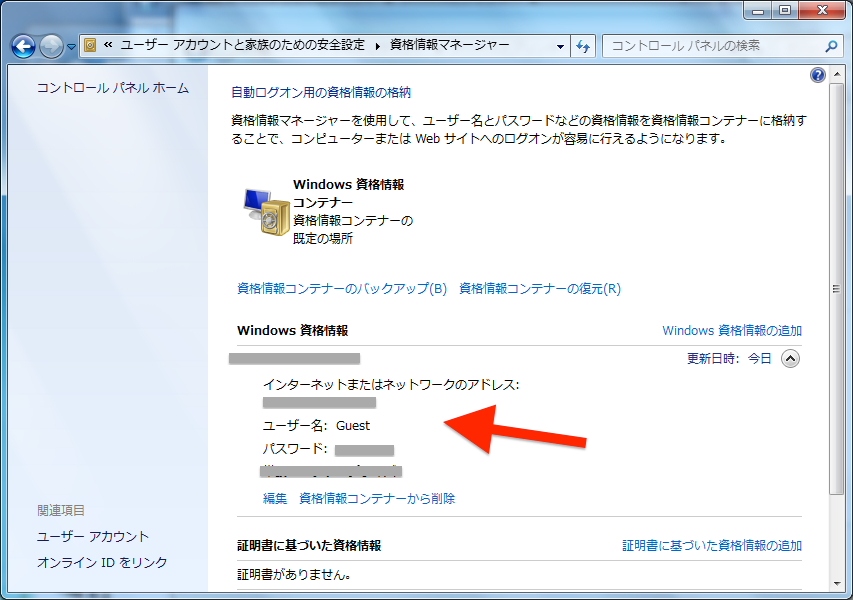
Task: Click the 関連項目 label in the sidebar
Action: [61, 510]
